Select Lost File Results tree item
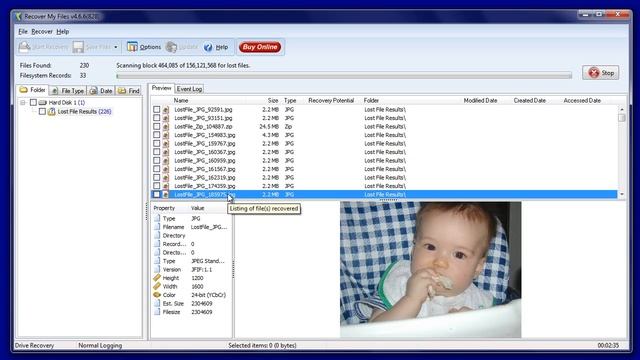The image size is (640, 360). [84, 111]
